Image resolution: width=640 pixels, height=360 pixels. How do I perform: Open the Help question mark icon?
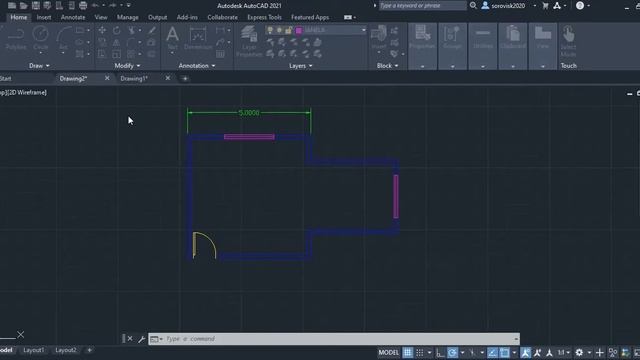pos(580,5)
